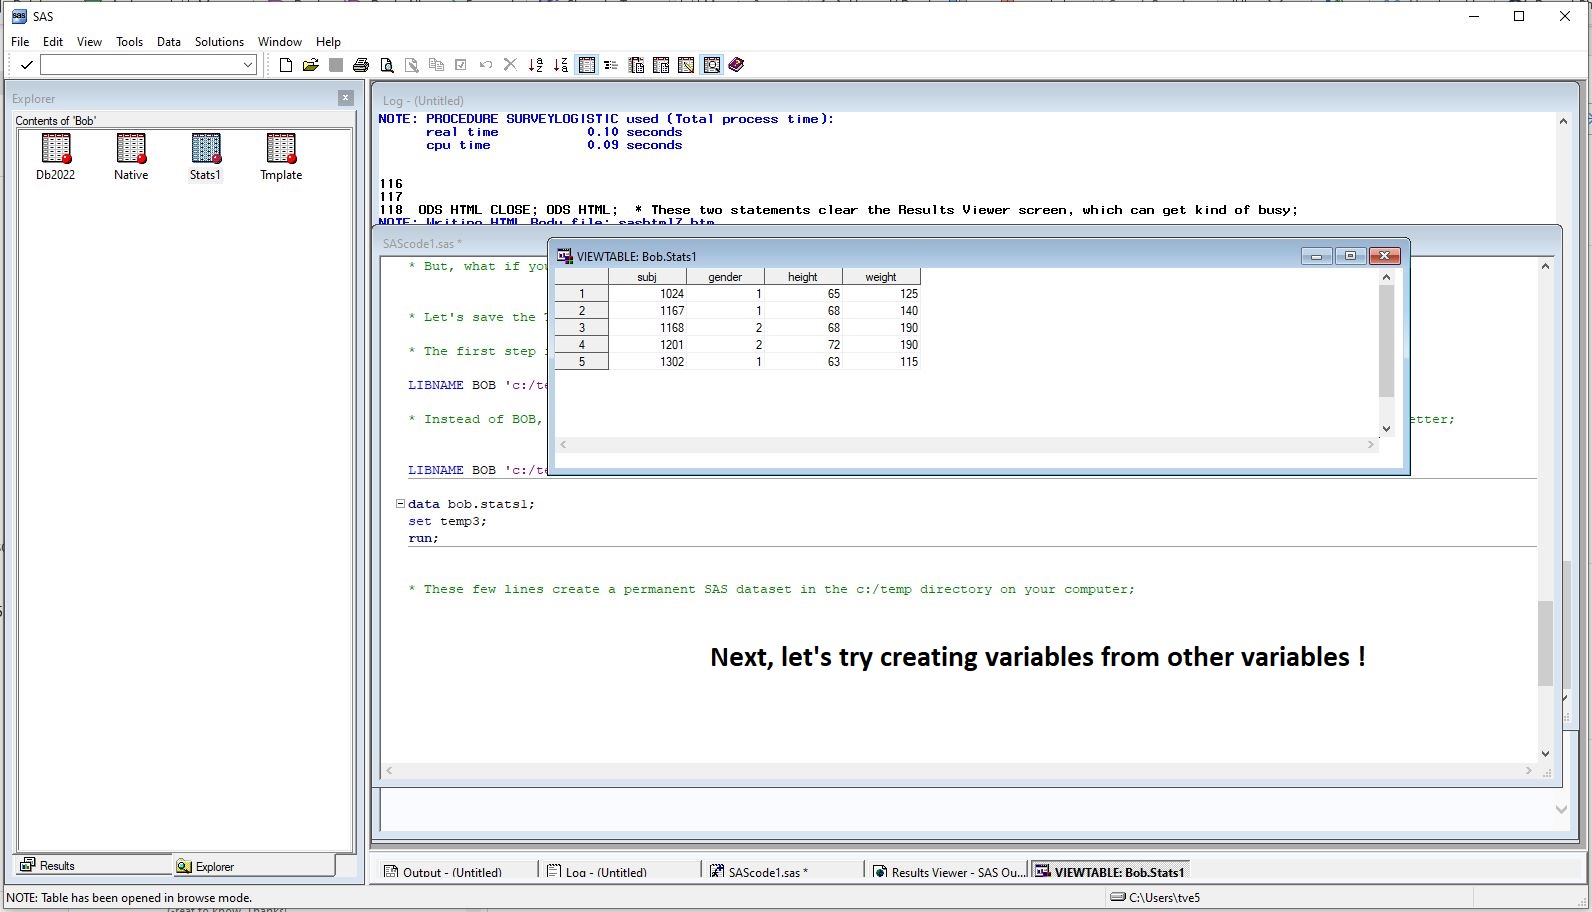Submit command with the checkmark button
1592x912 pixels.
(27, 65)
